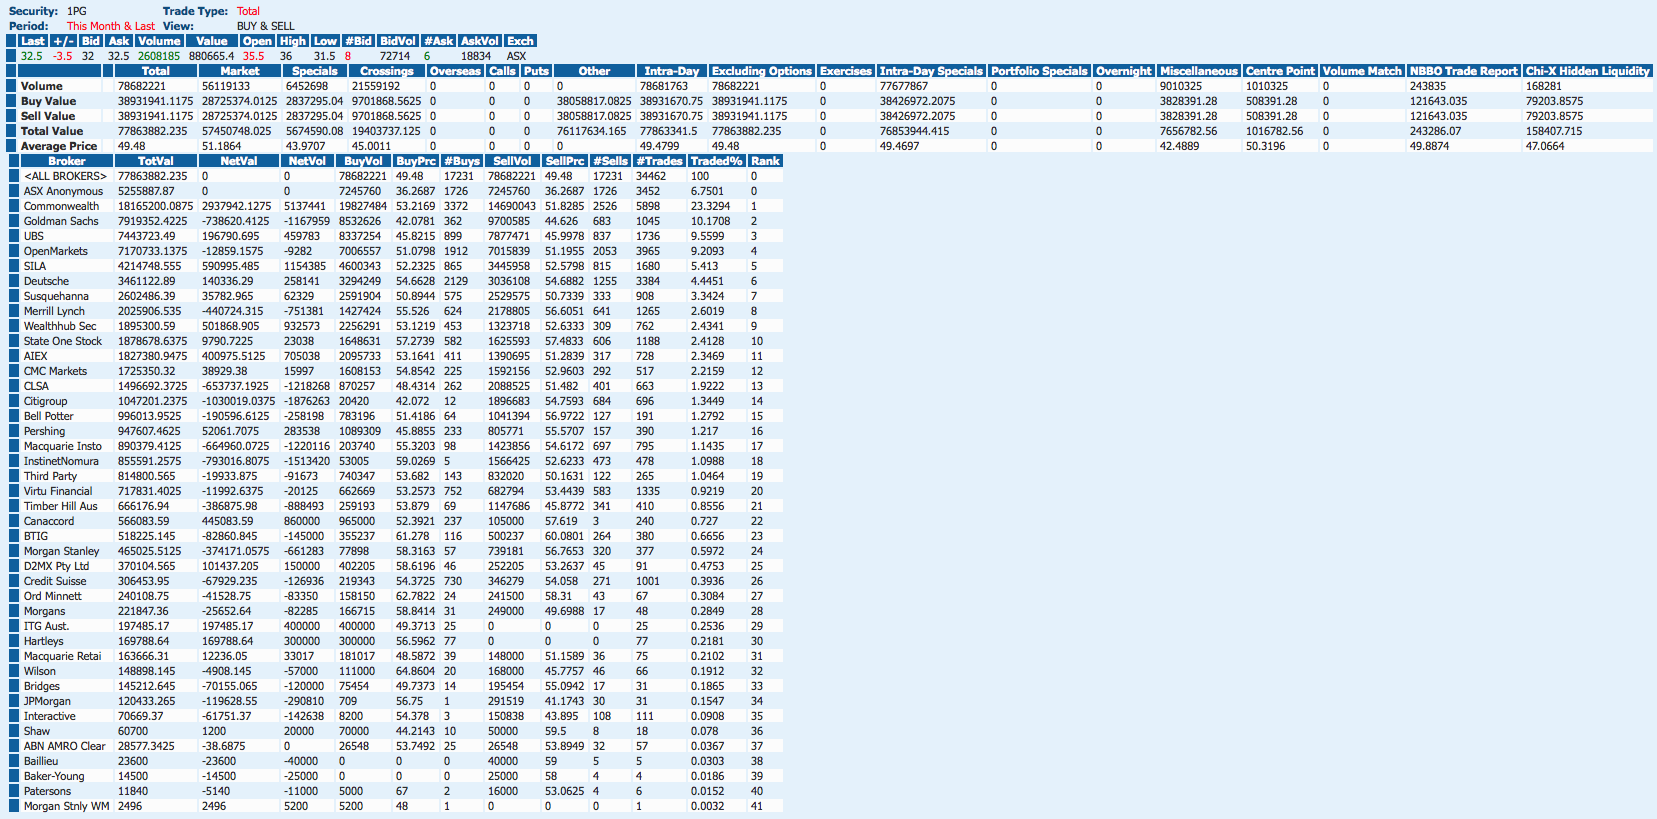Screen dimensions: 1657x819
Task: Select the Citigroup broker row
Action: 395,401
